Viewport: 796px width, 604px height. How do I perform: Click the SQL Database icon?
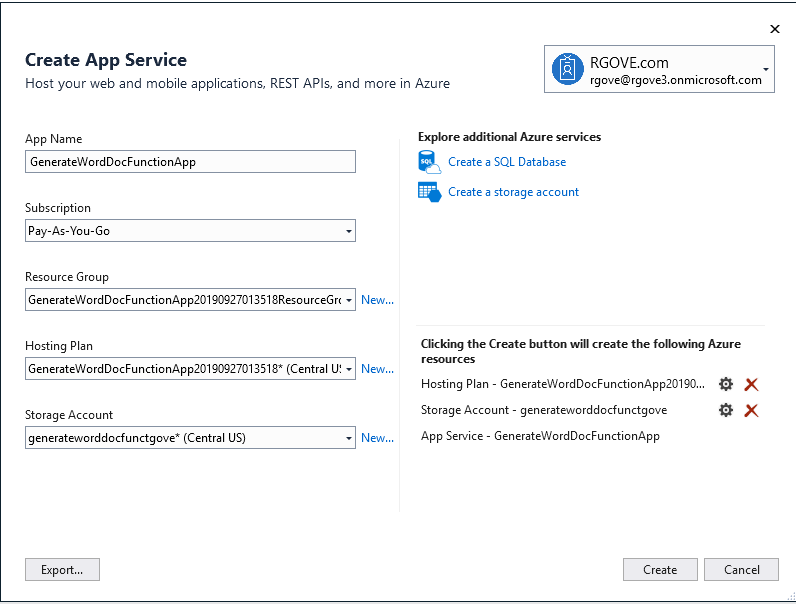pos(429,162)
